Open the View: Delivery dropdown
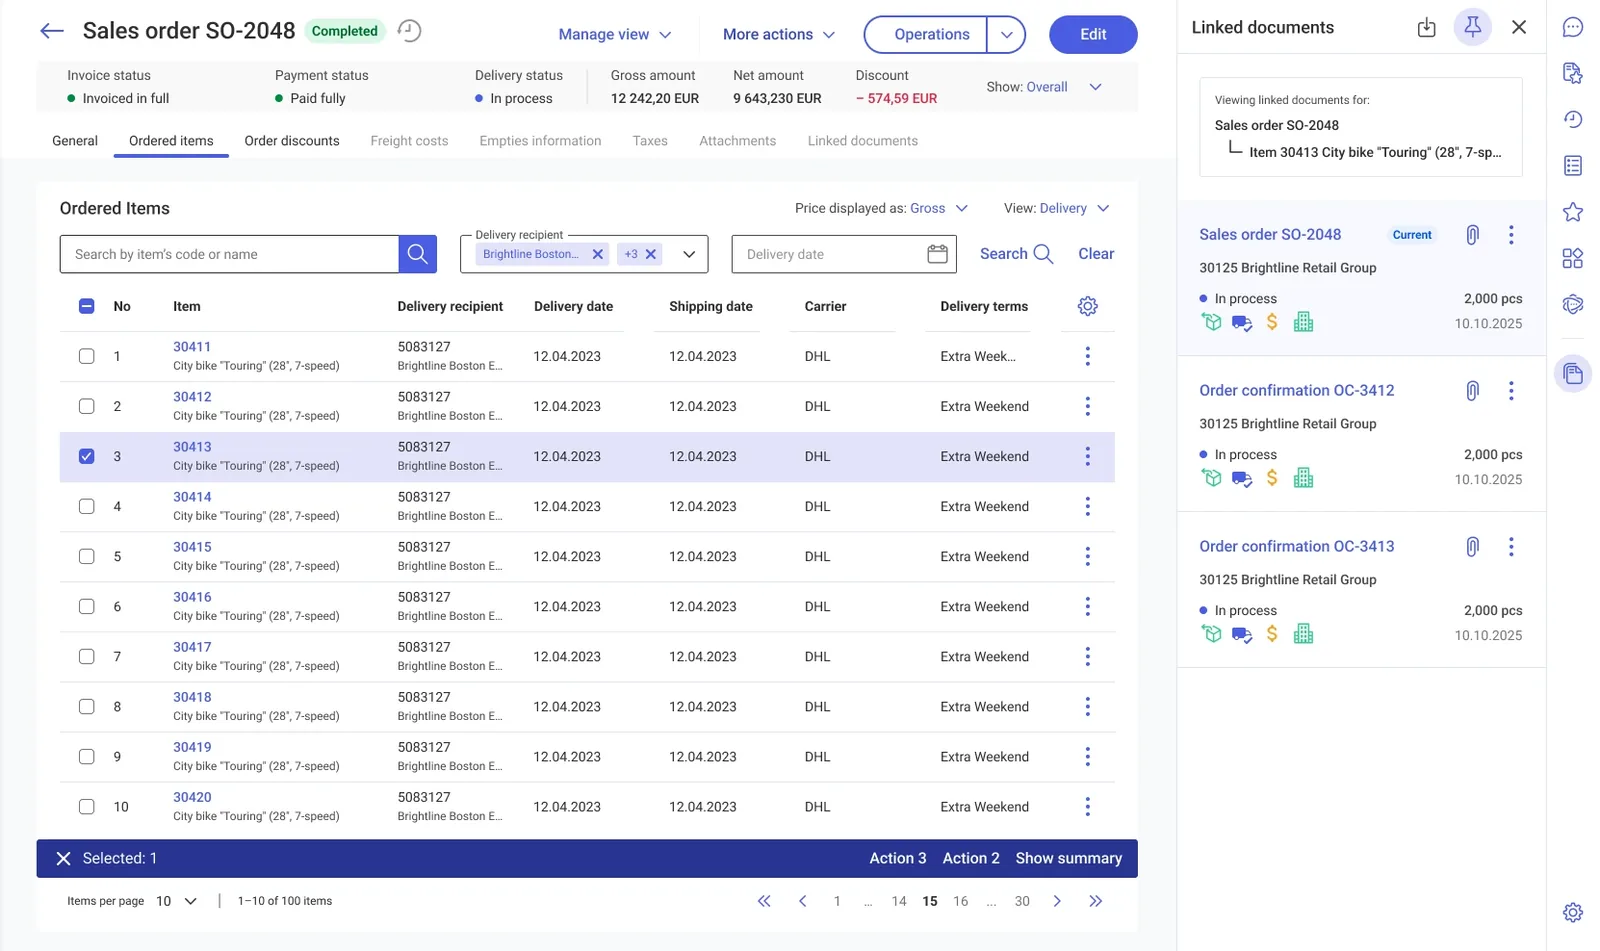 pyautogui.click(x=1057, y=208)
